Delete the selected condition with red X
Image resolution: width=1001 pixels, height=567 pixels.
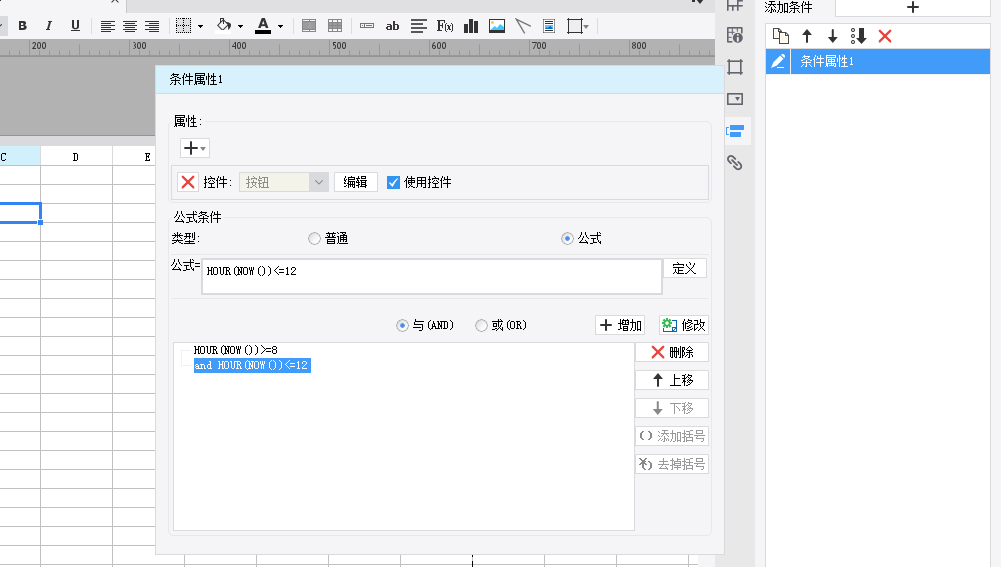point(885,36)
